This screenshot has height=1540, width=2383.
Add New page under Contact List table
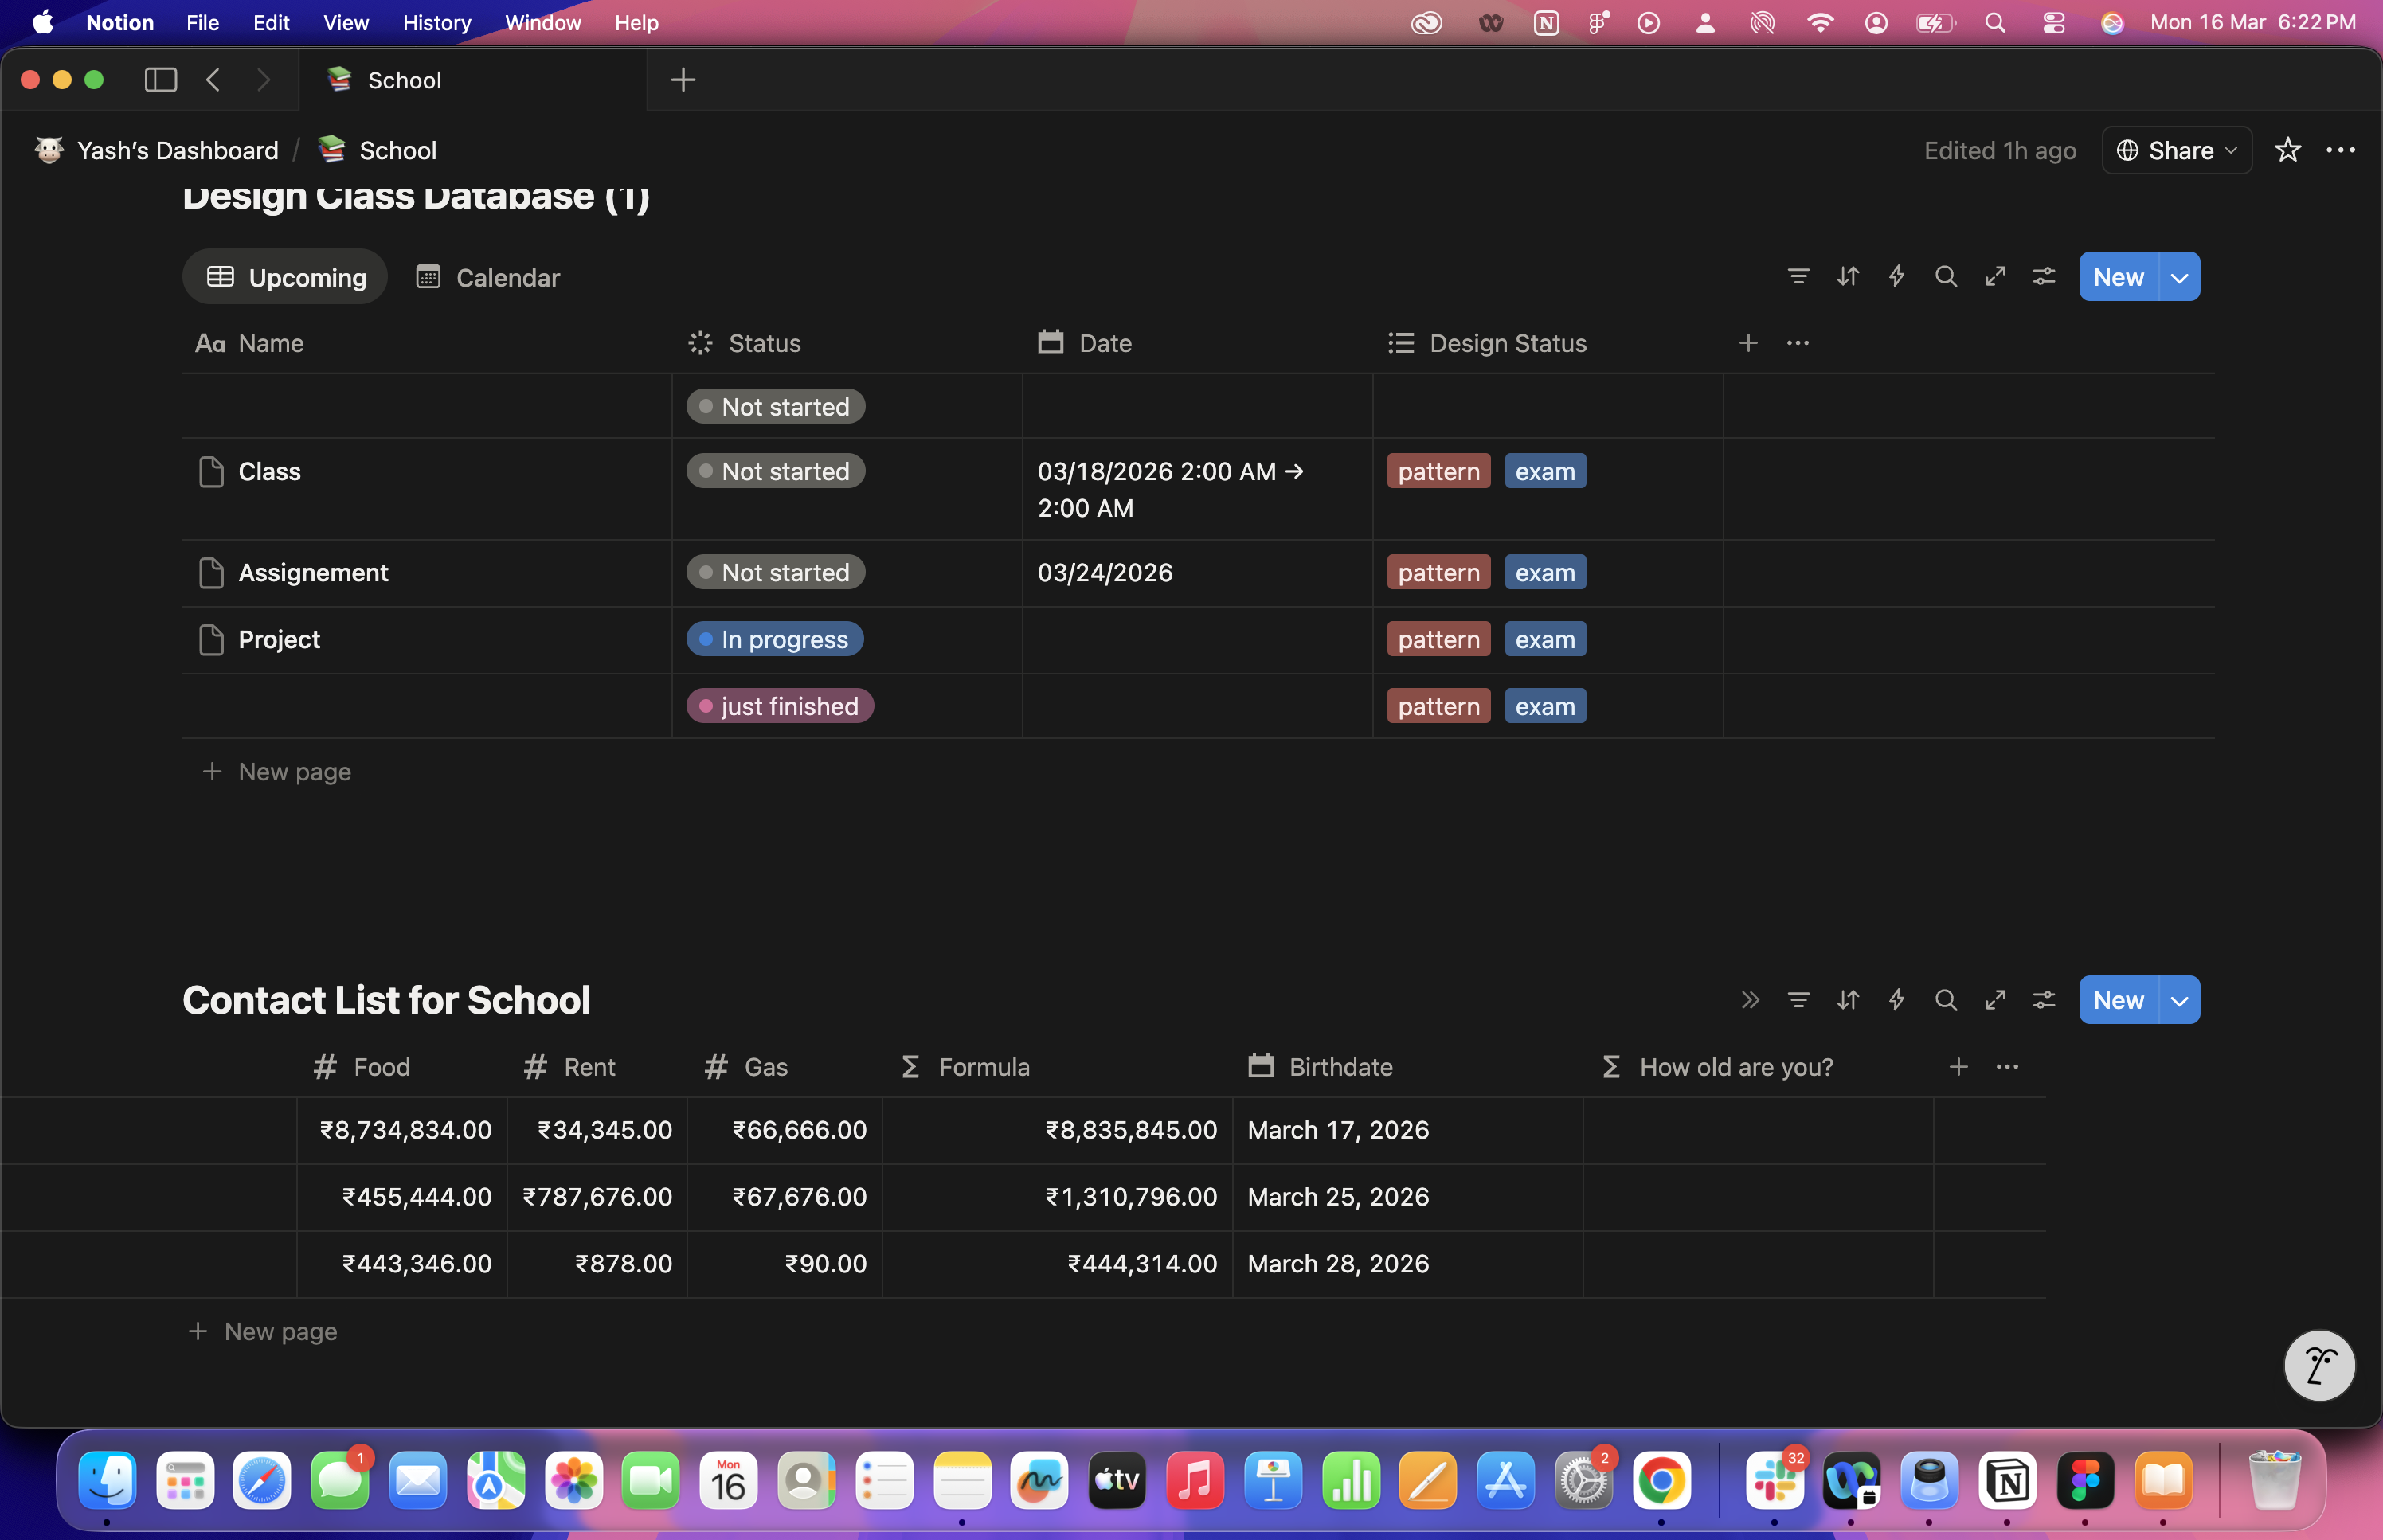262,1332
